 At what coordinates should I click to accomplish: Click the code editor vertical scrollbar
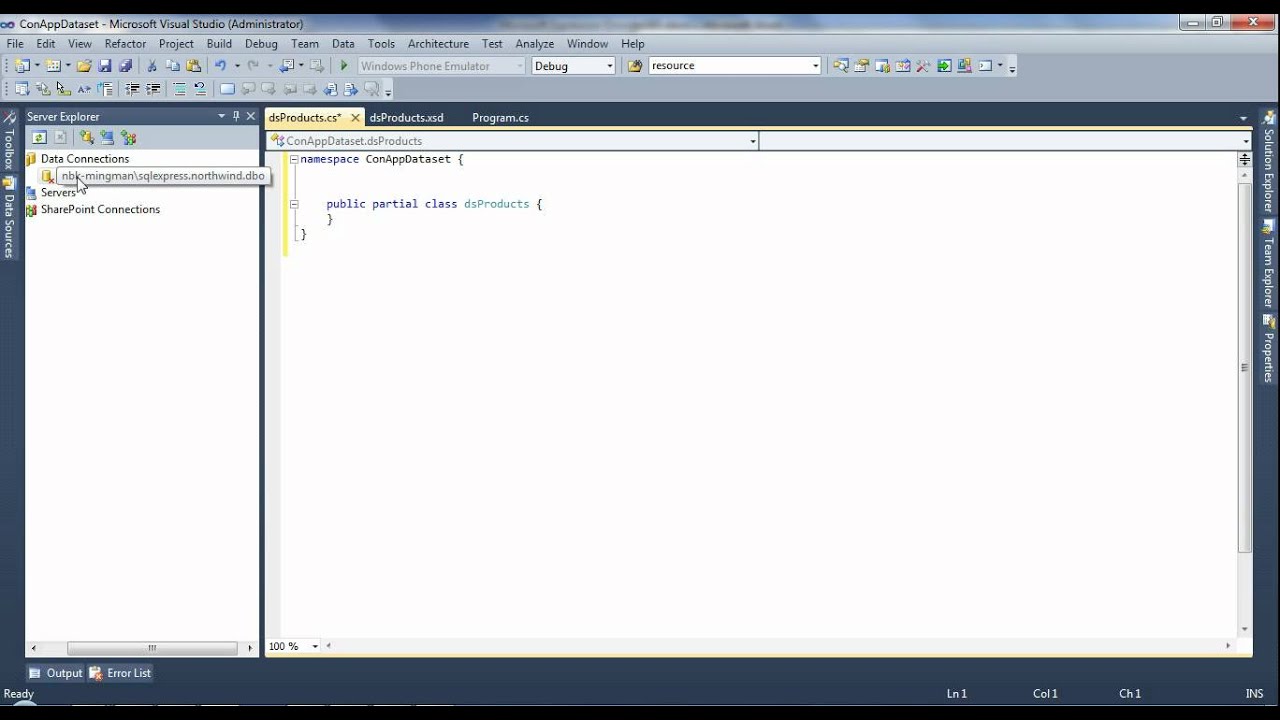coord(1245,368)
